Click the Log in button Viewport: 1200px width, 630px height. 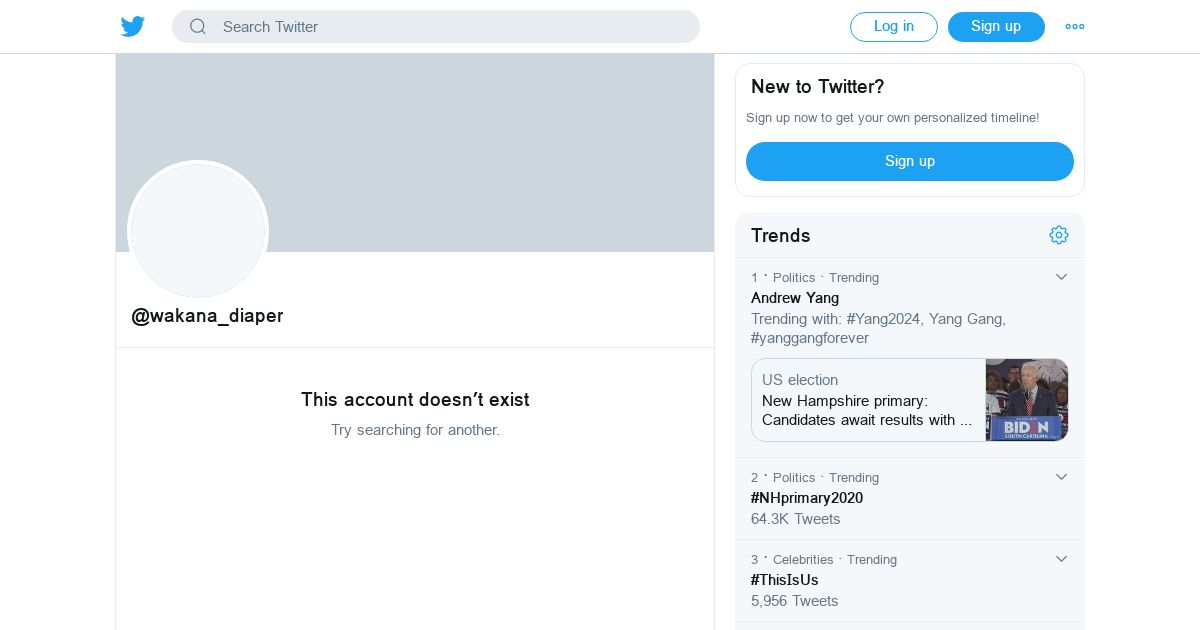click(893, 27)
